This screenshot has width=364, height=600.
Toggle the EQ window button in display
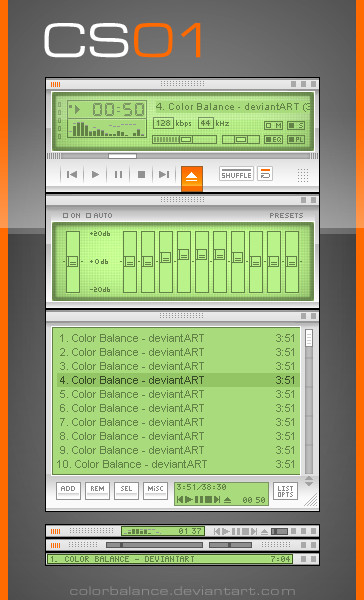point(273,140)
